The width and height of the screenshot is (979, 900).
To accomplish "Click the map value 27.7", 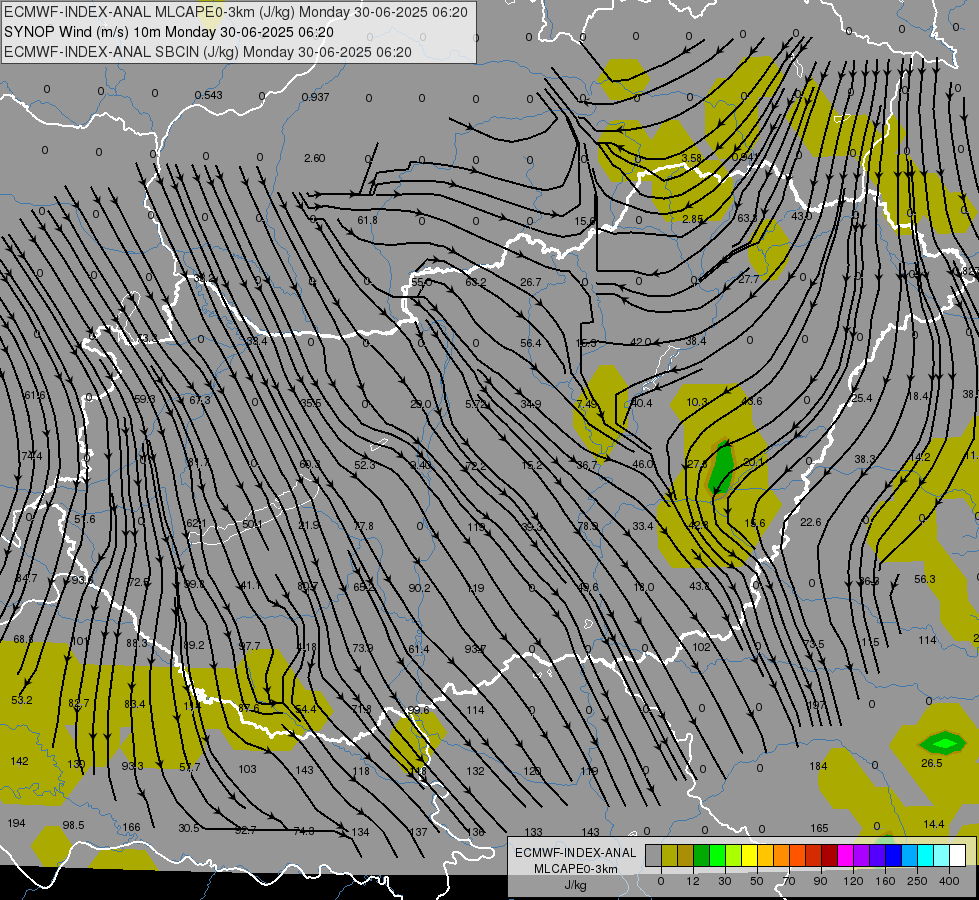I will [749, 279].
